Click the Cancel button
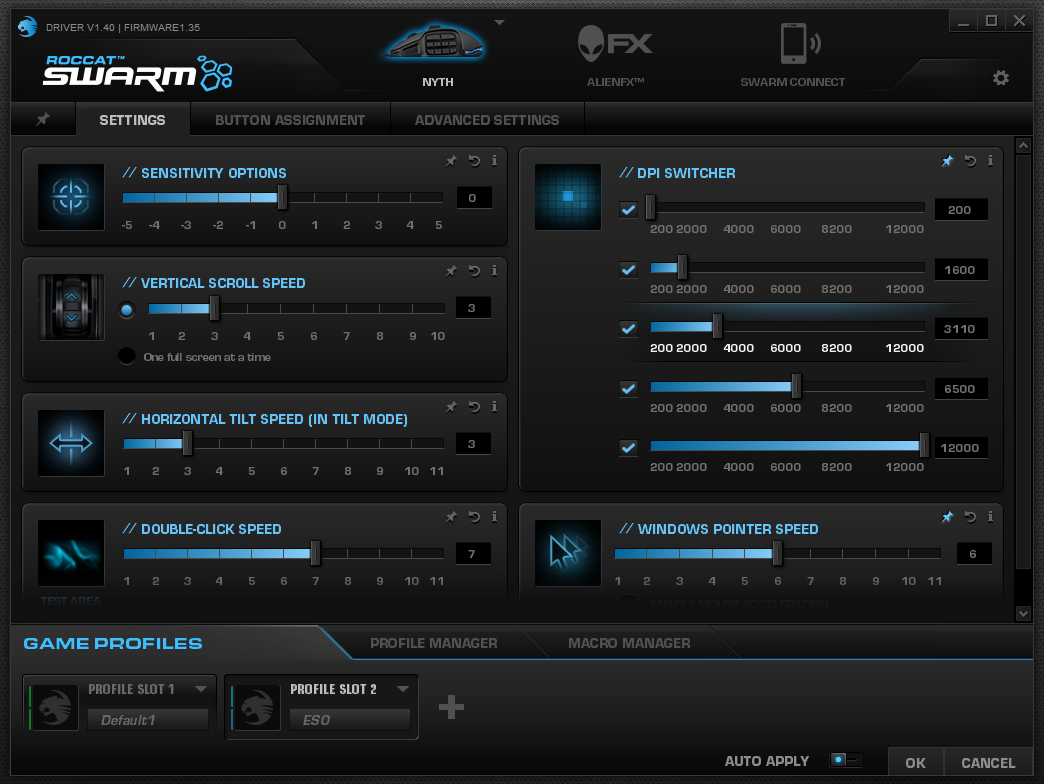Viewport: 1044px width, 784px height. tap(988, 763)
